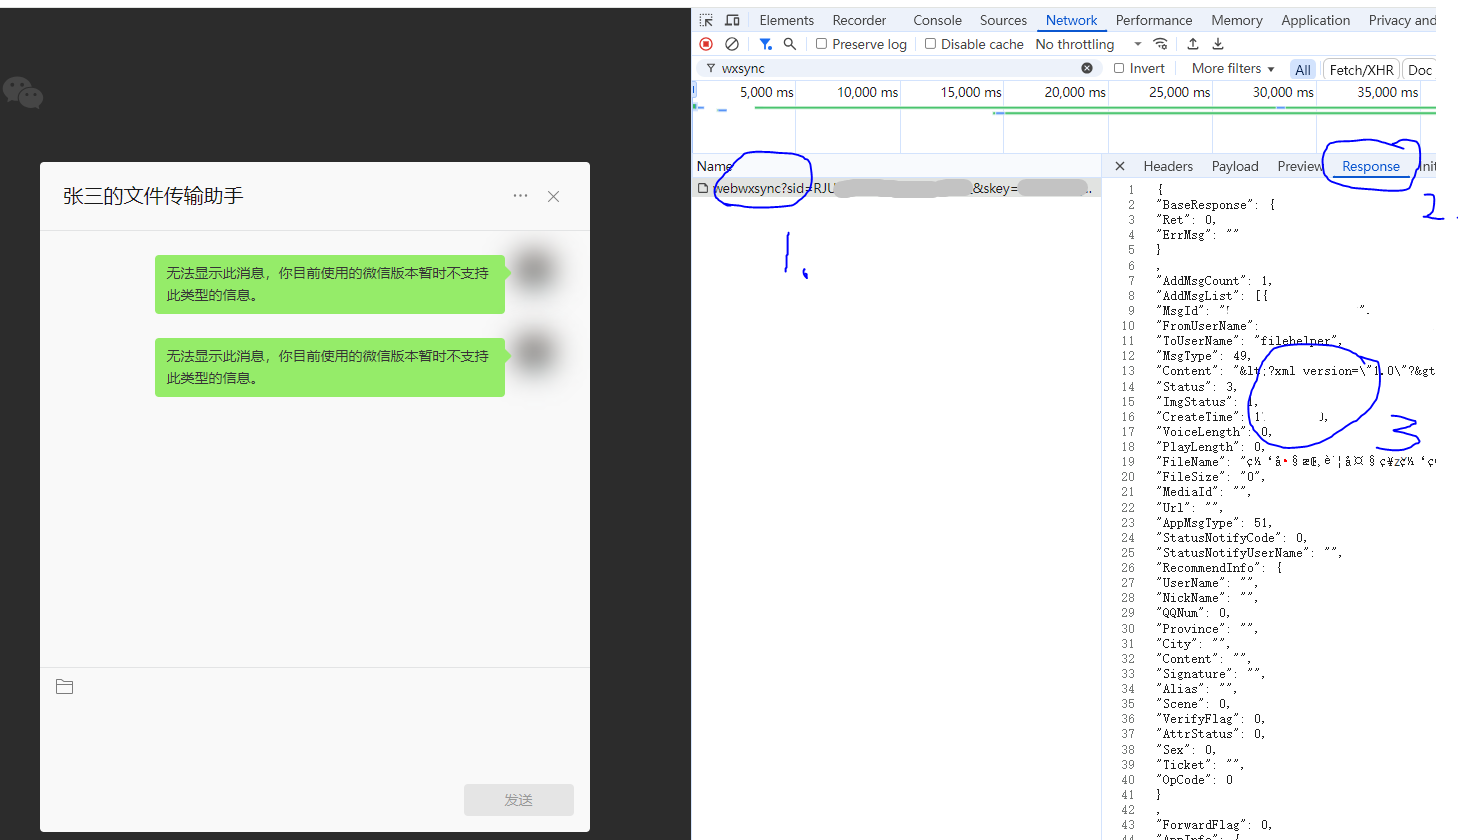1458x840 pixels.
Task: Click the Name column header
Action: click(x=714, y=166)
